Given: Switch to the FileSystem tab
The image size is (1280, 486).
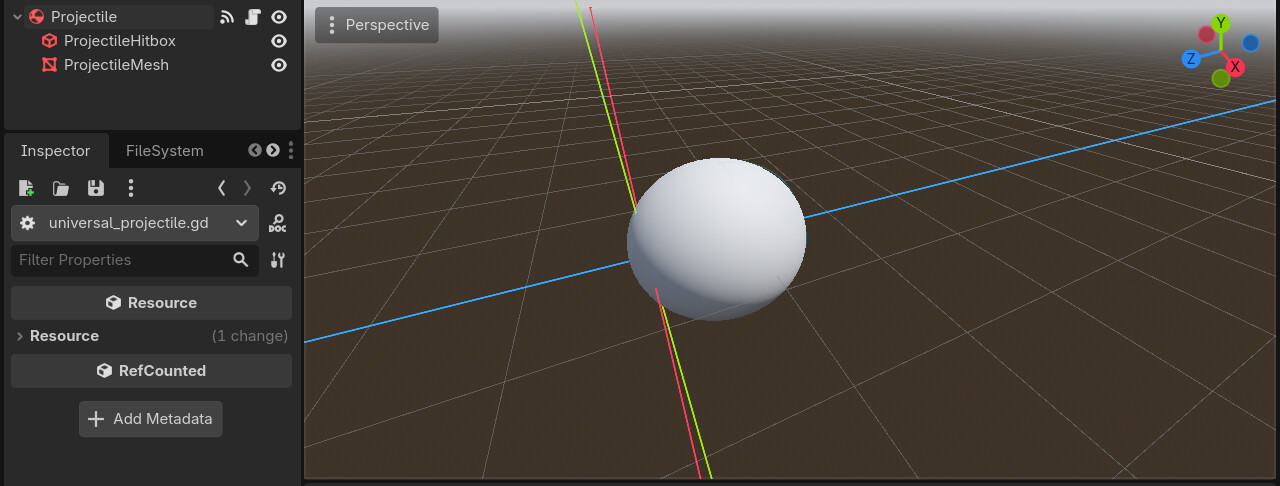Looking at the screenshot, I should coord(164,151).
